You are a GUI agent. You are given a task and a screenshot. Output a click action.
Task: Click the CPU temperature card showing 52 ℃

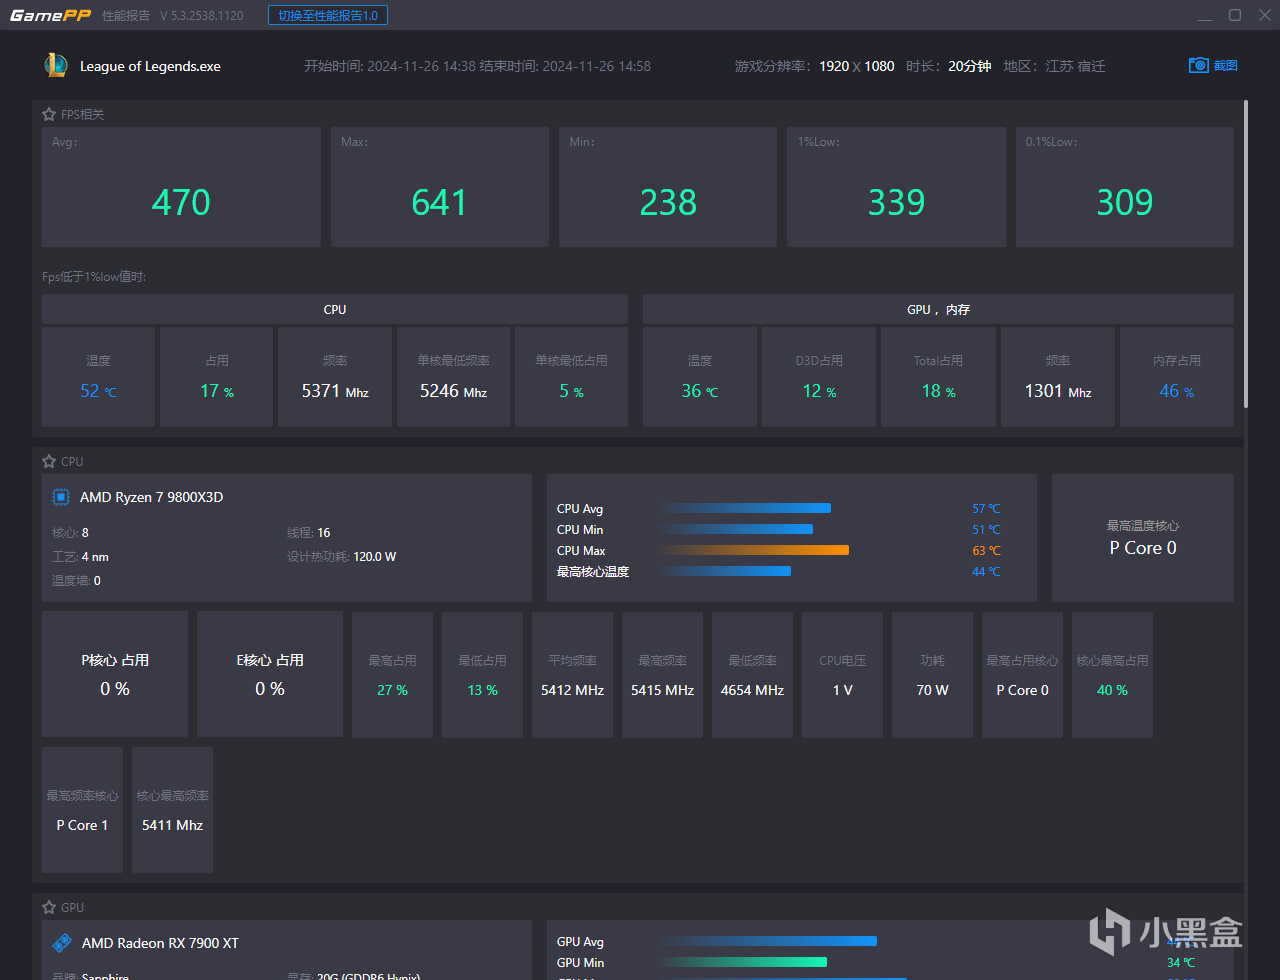tap(98, 377)
